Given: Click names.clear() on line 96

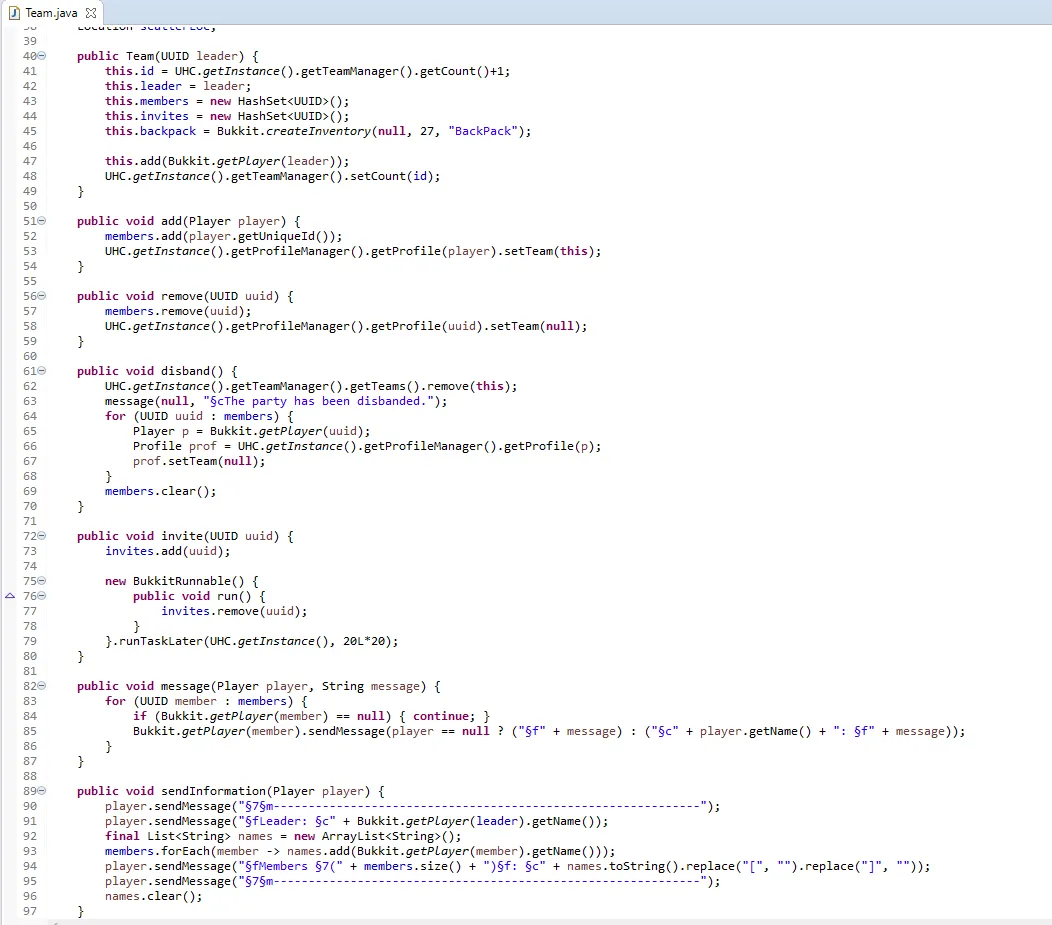Looking at the screenshot, I should point(150,896).
